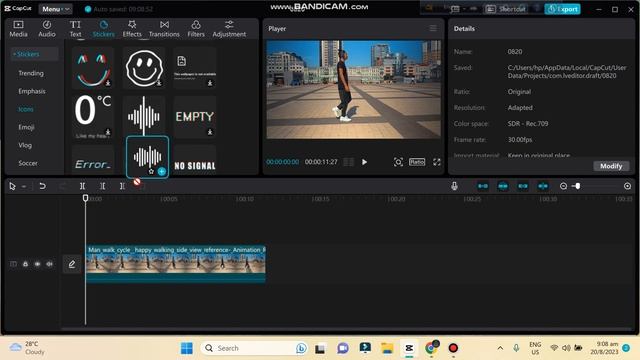Image resolution: width=640 pixels, height=360 pixels.
Task: Open the Transitions tab
Action: [164, 29]
